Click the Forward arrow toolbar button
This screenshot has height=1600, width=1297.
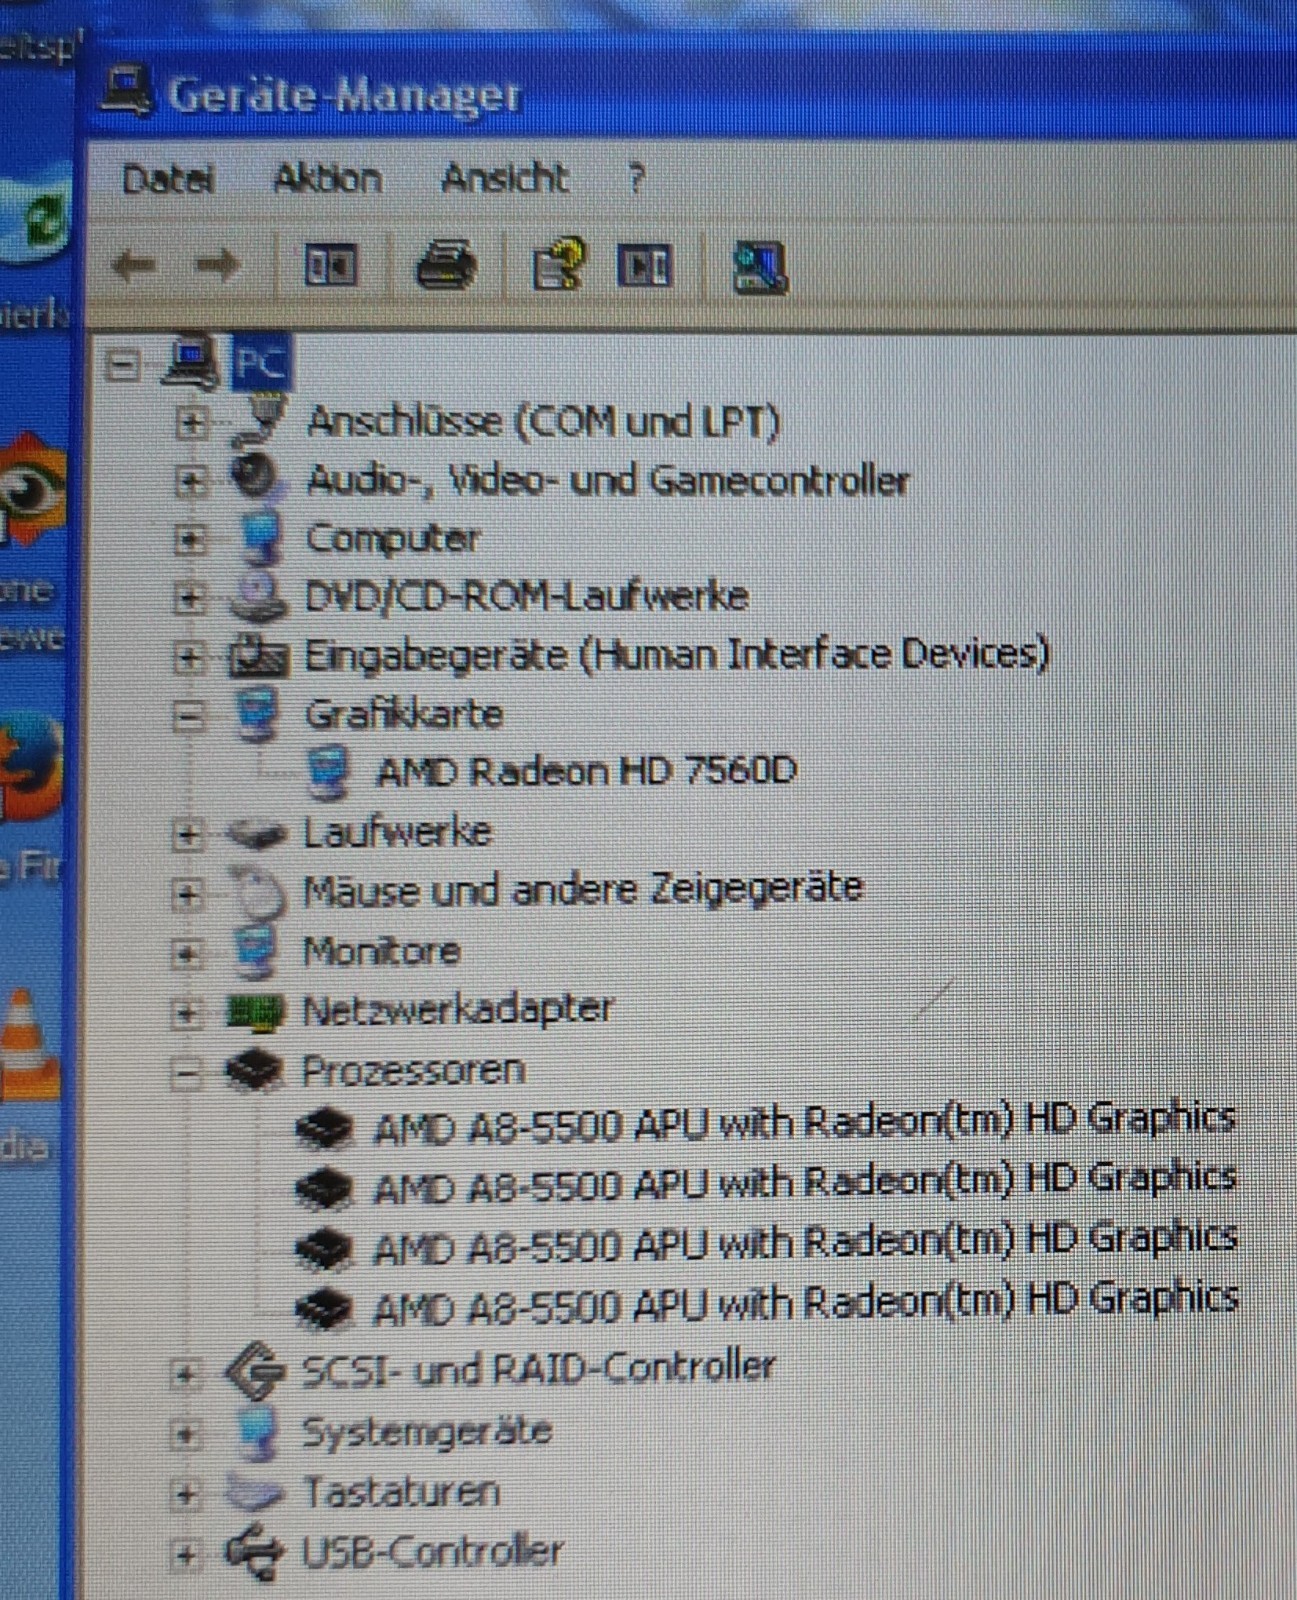pos(218,266)
